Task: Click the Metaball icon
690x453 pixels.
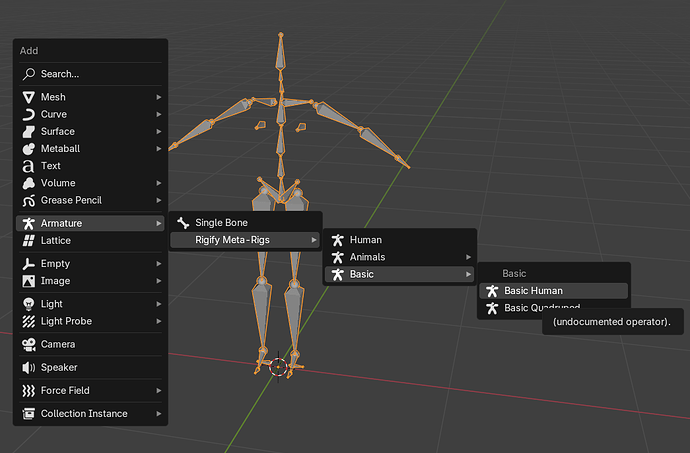Action: click(x=29, y=148)
